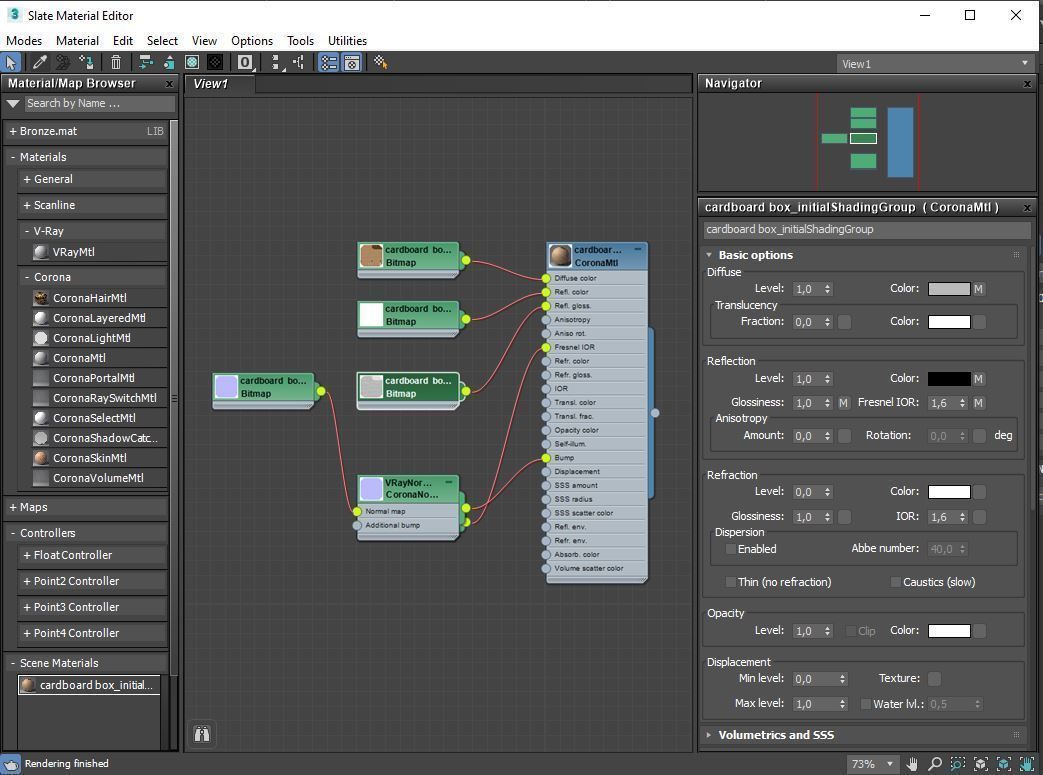
Task: Activate the Zoom Region tool
Action: tap(958, 764)
